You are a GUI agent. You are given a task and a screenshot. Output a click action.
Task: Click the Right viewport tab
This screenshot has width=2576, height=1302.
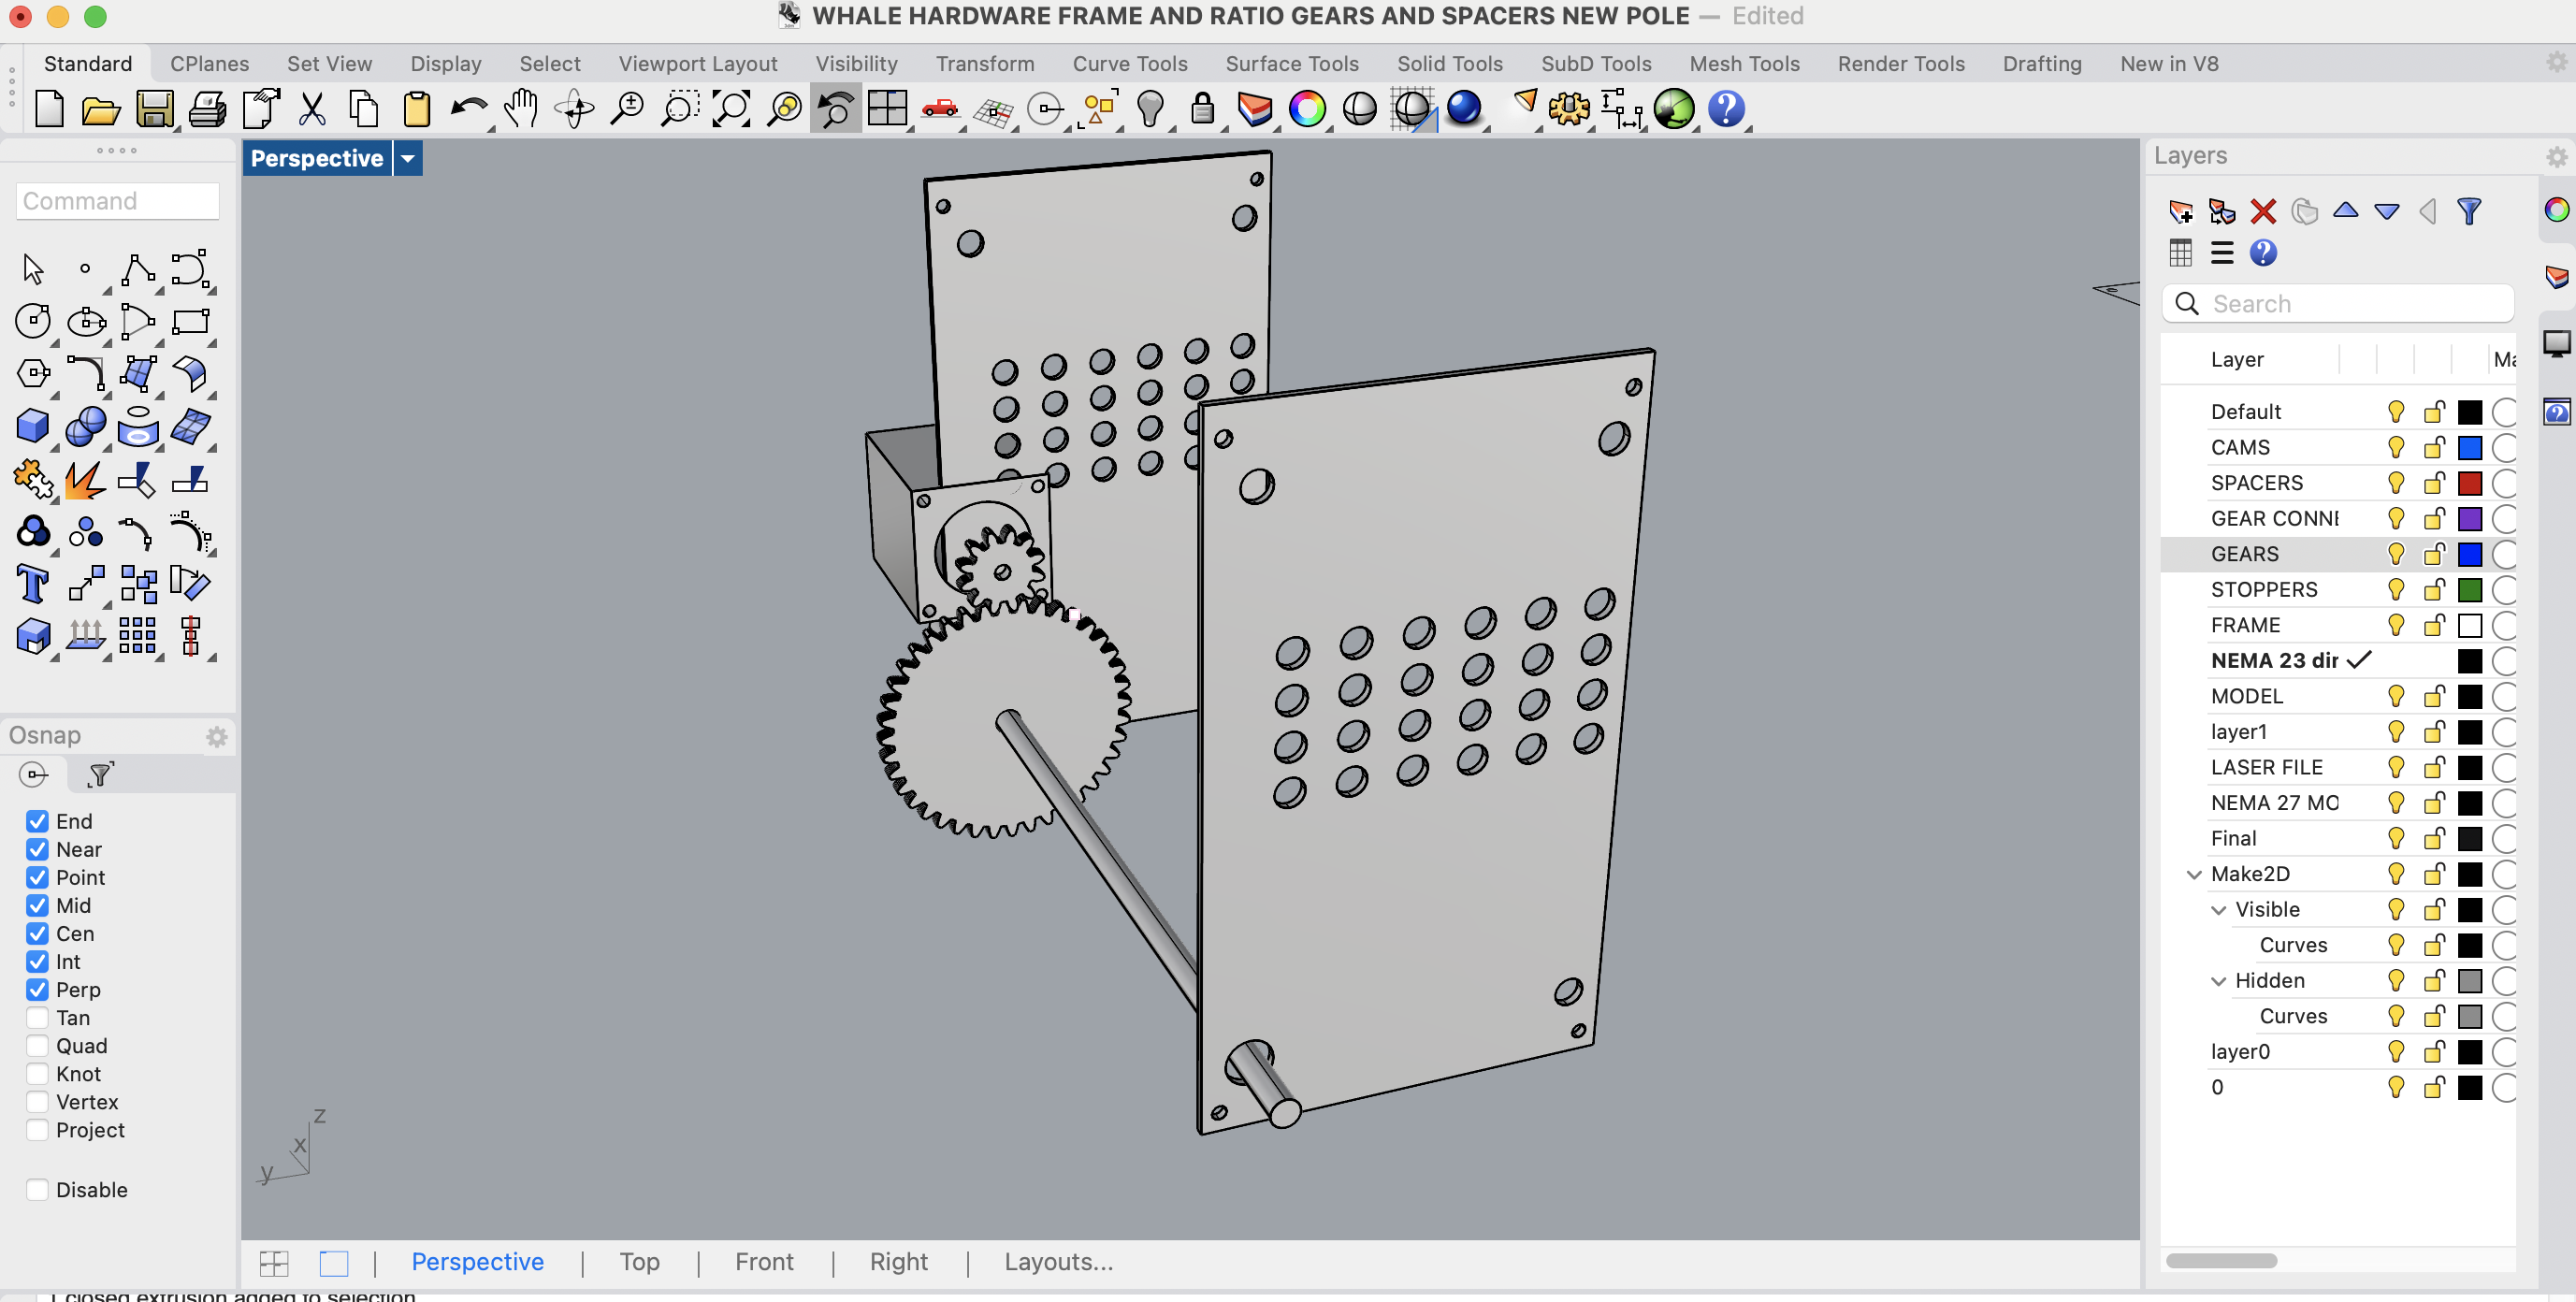[898, 1261]
